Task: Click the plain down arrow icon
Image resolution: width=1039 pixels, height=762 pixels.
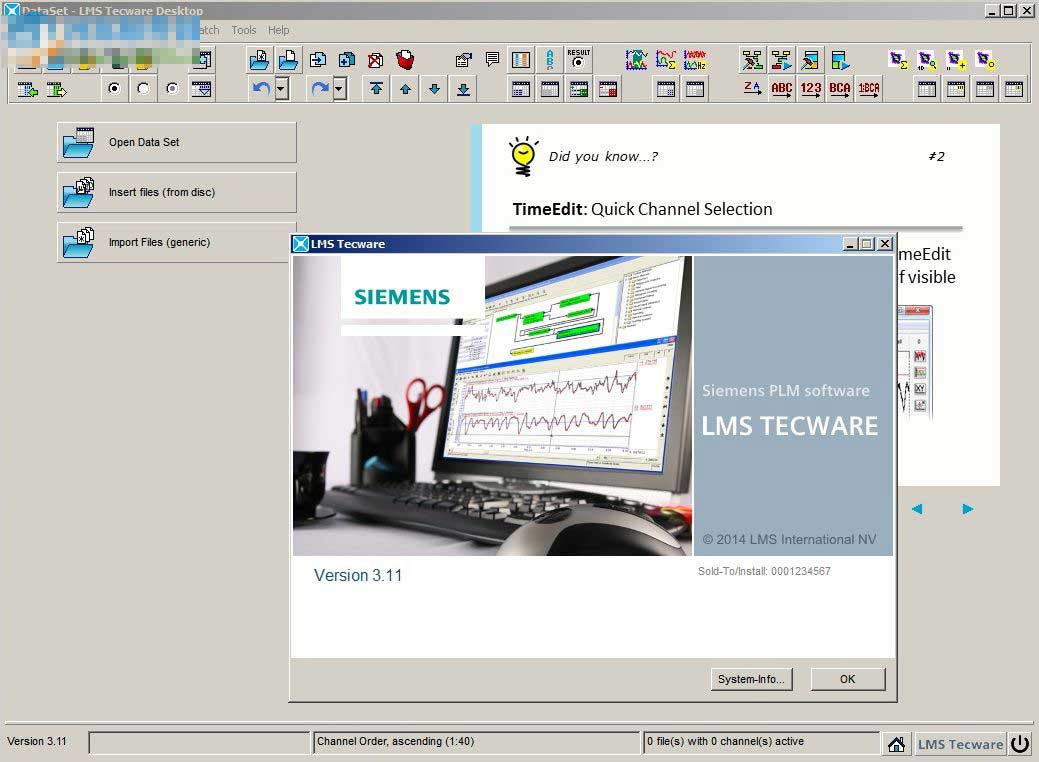Action: point(434,89)
